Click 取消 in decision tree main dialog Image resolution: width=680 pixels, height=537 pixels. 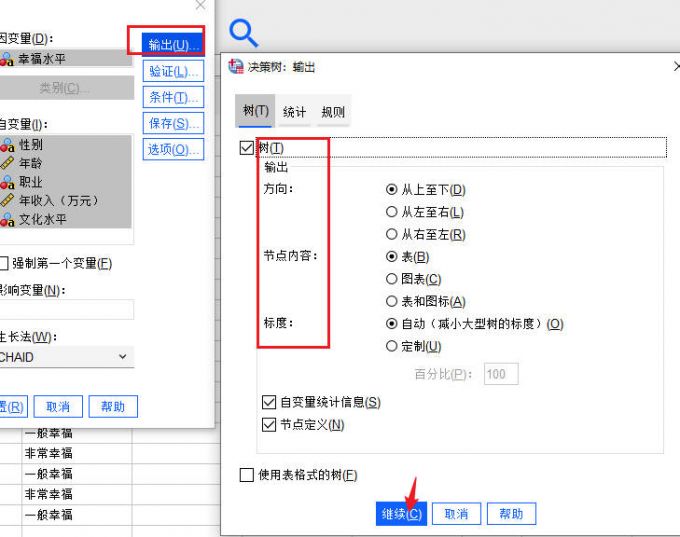click(x=58, y=406)
